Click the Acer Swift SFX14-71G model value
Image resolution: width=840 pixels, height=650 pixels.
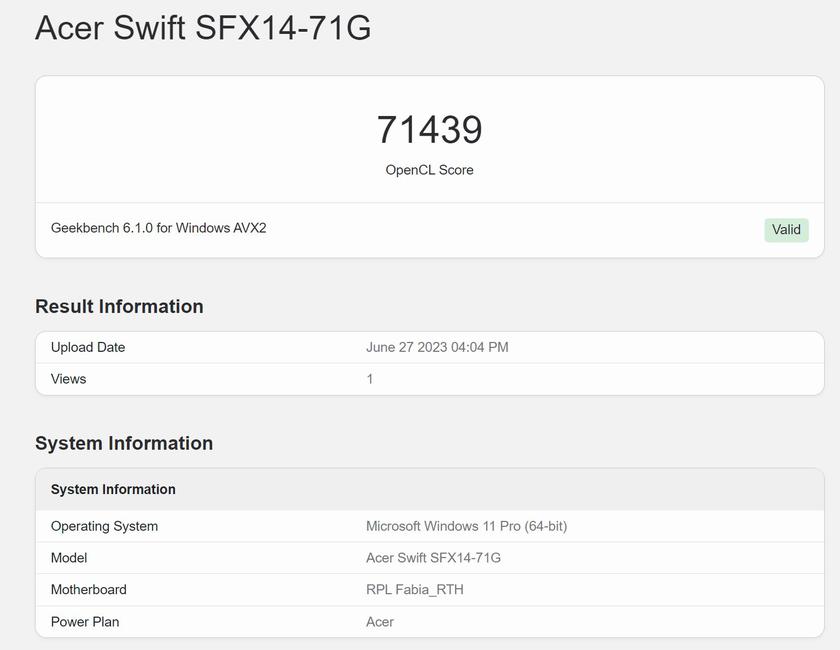click(433, 558)
